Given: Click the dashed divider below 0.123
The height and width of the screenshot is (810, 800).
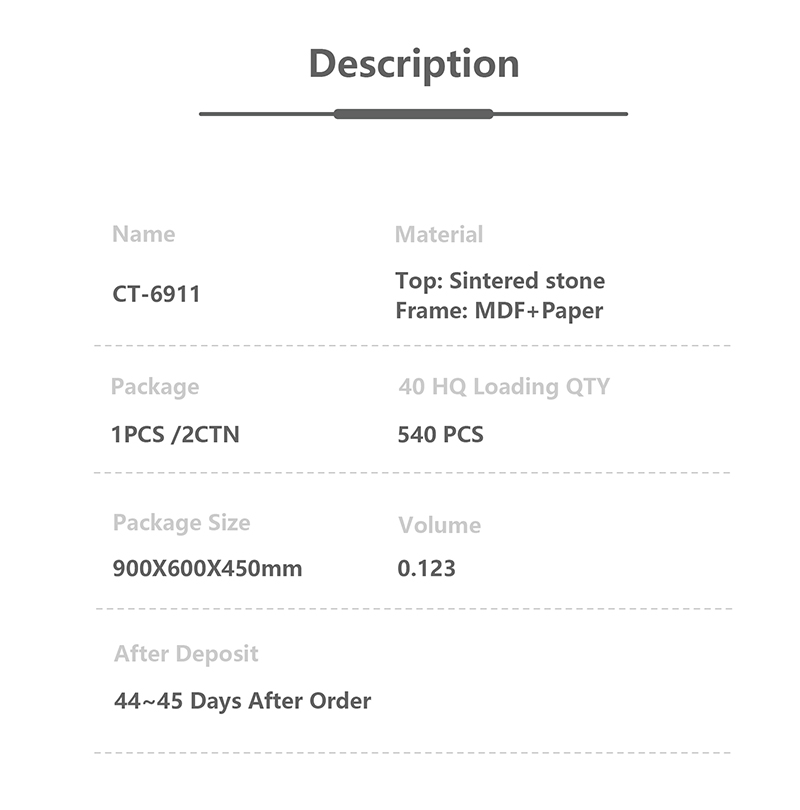Looking at the screenshot, I should pos(414,609).
